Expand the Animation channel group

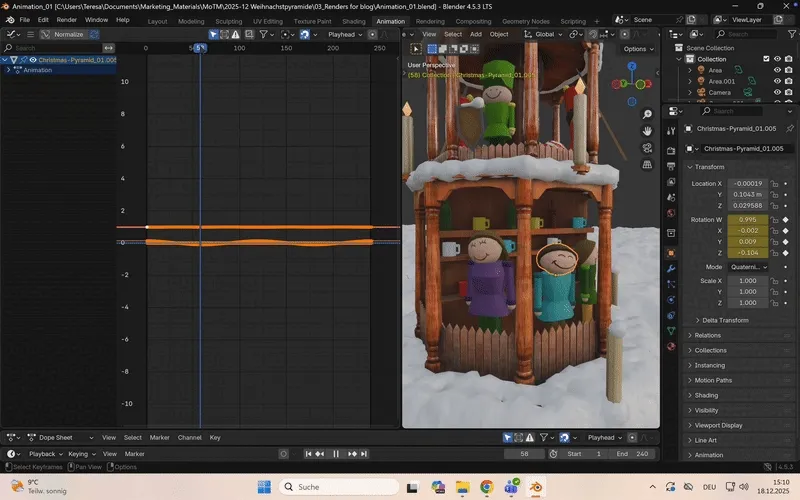(x=8, y=70)
